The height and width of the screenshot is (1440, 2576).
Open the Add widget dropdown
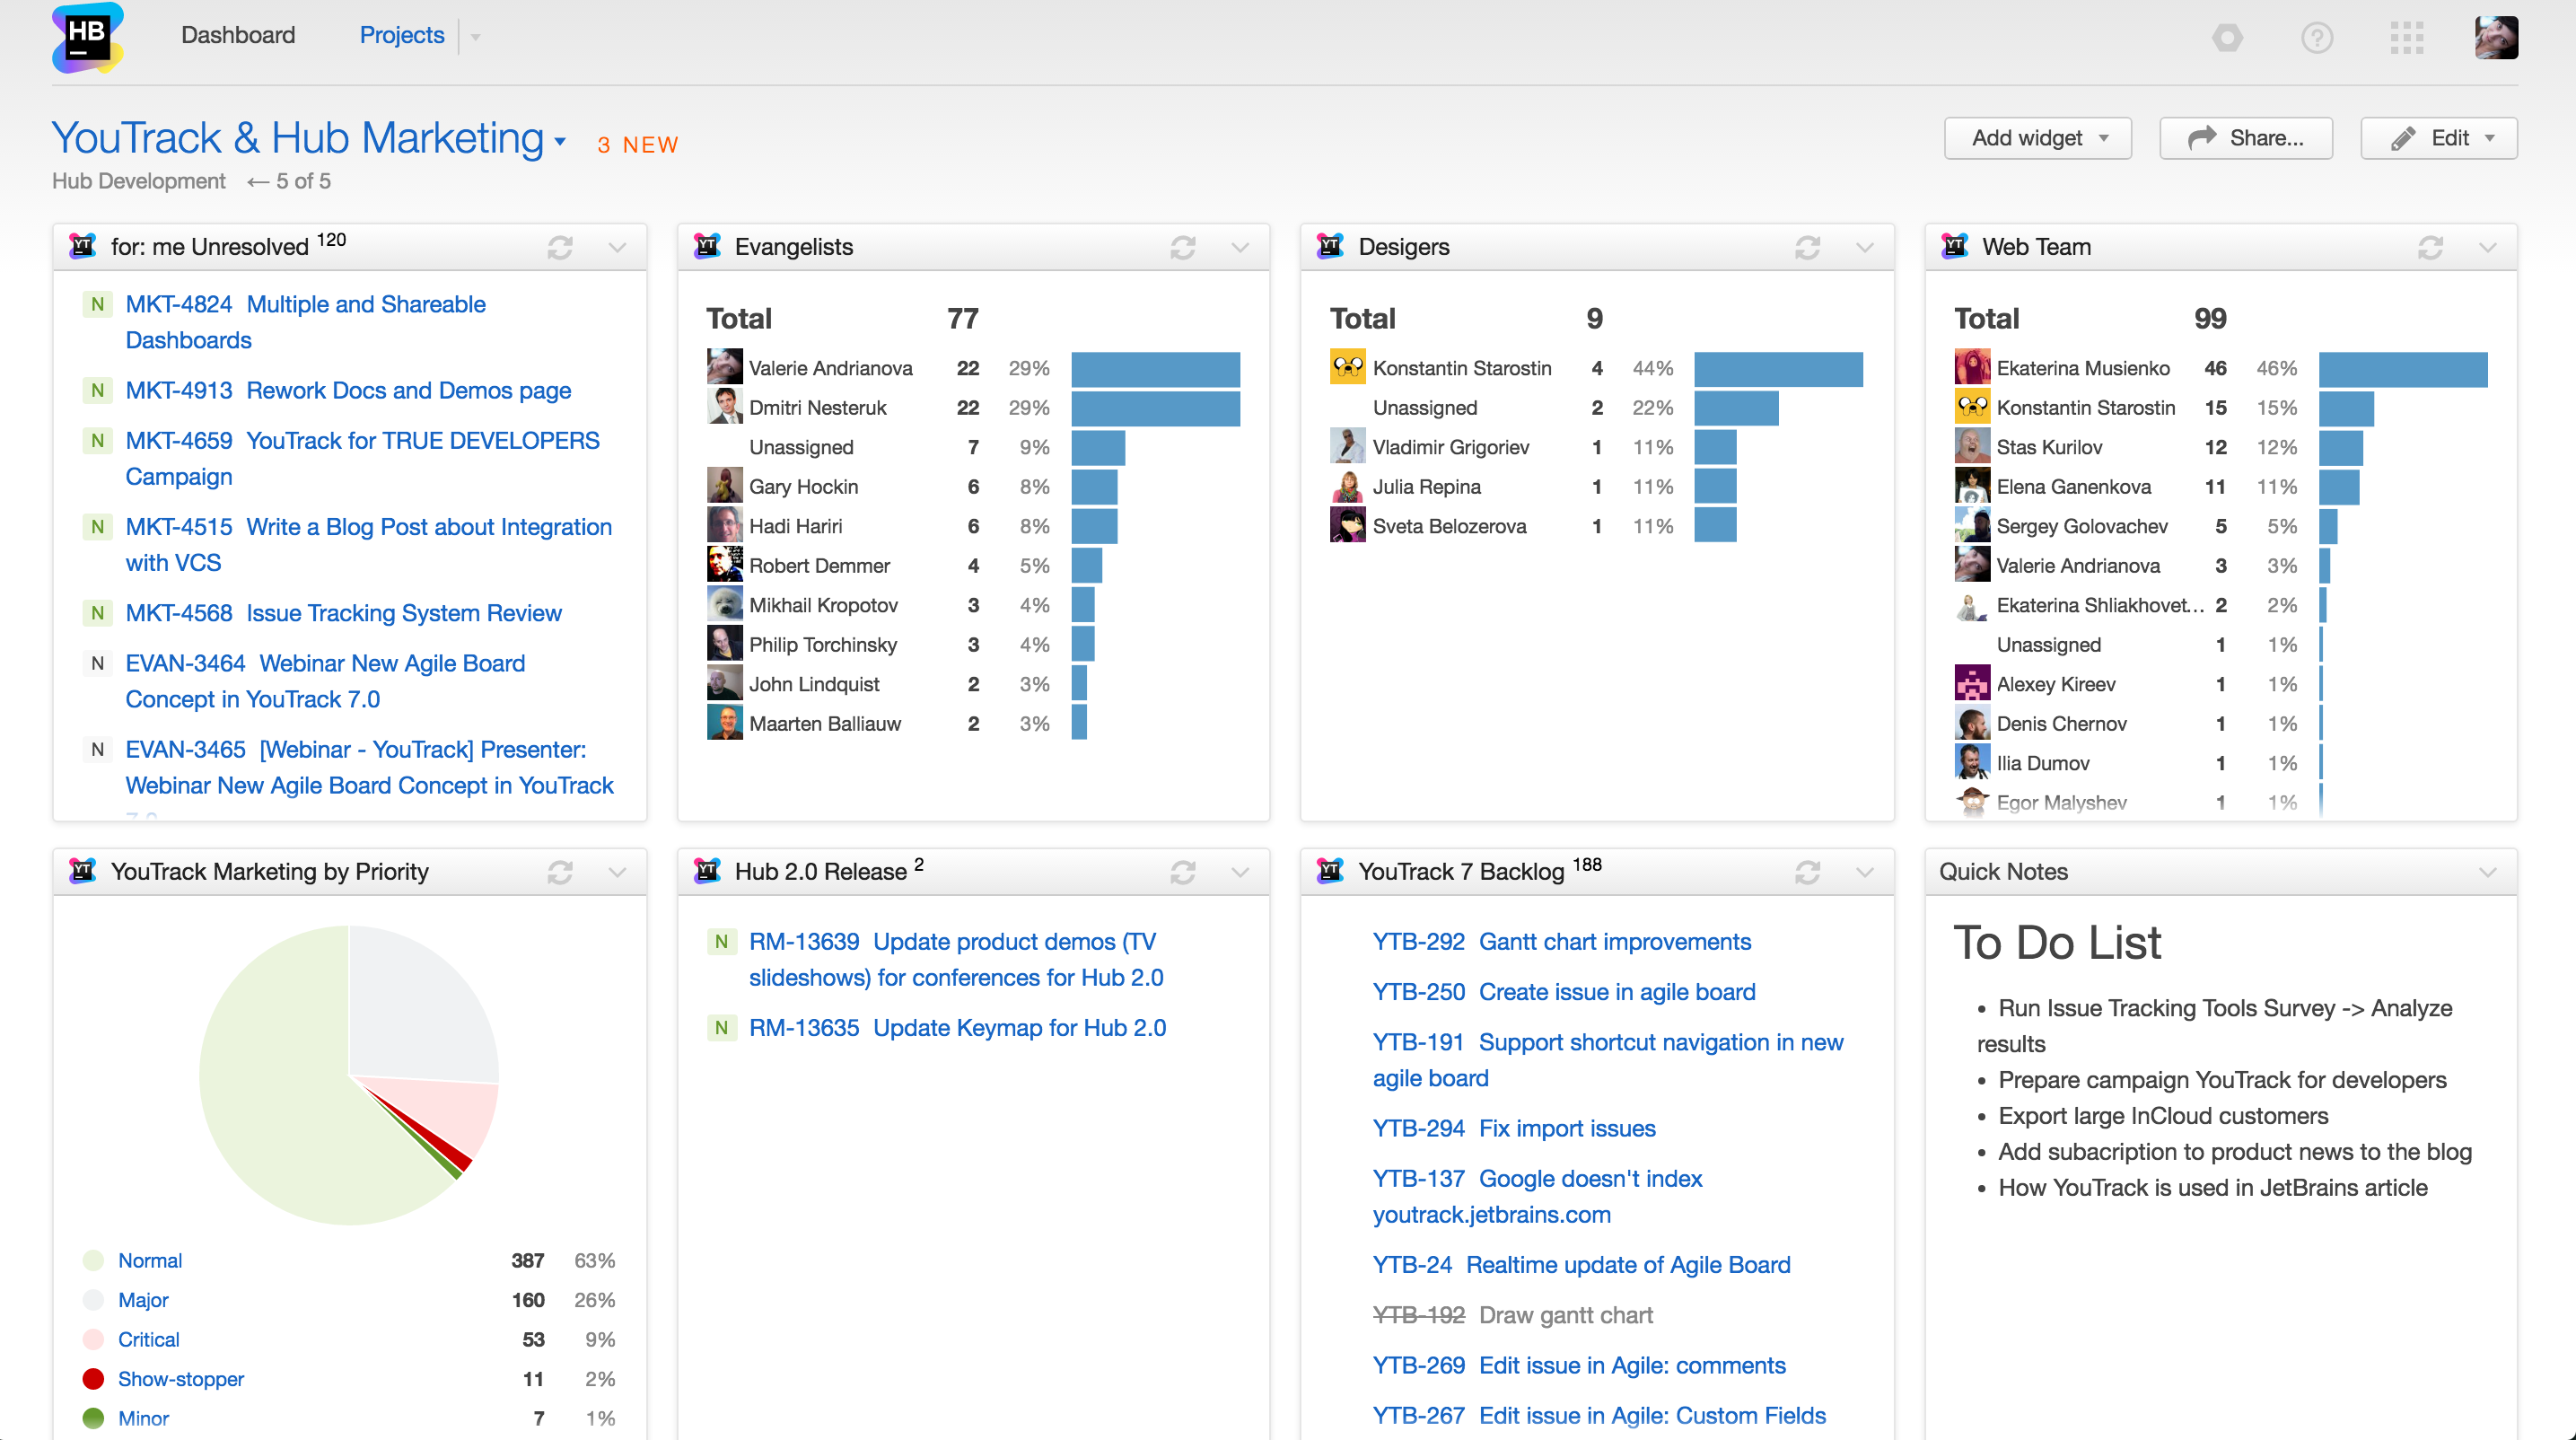click(2037, 138)
